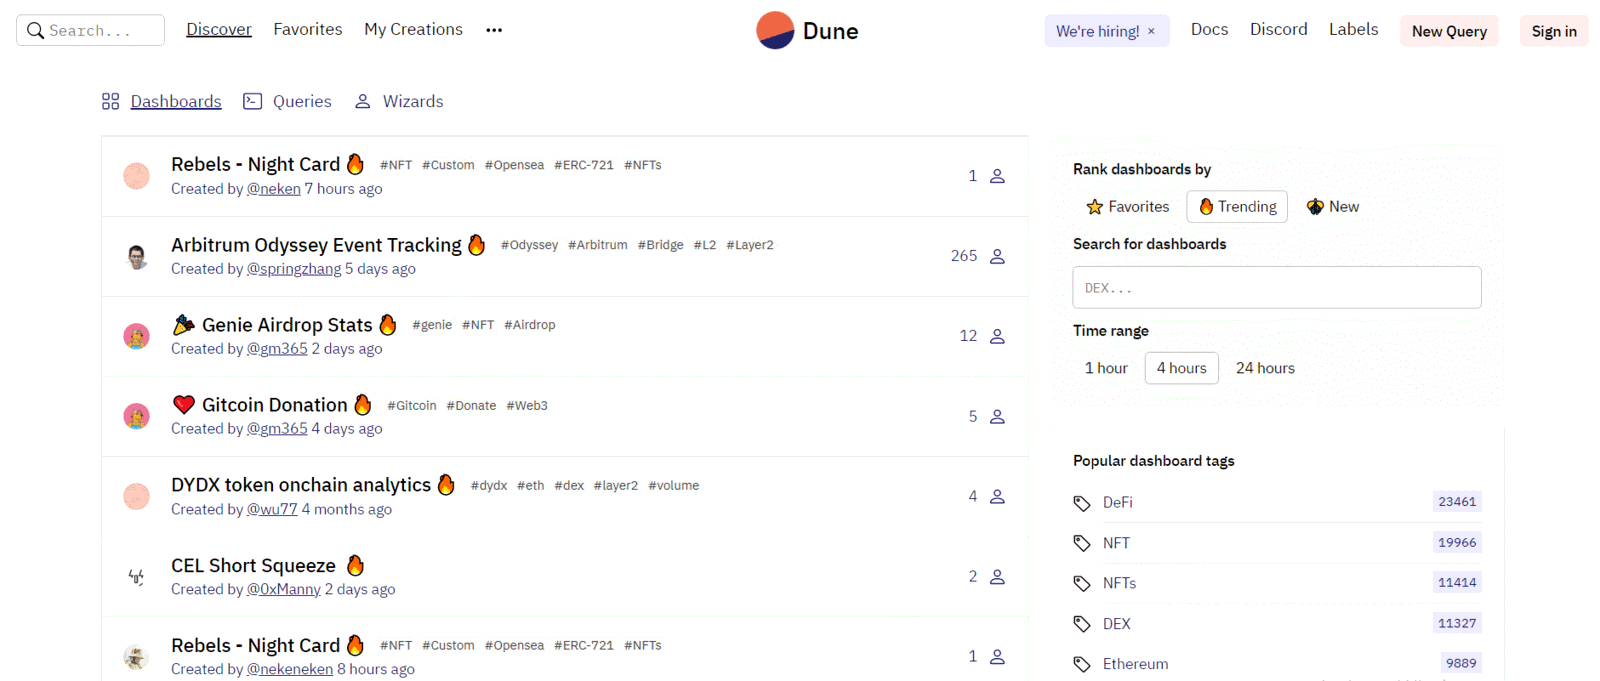Click the Dune logo icon
This screenshot has height=681, width=1600.
tap(775, 30)
